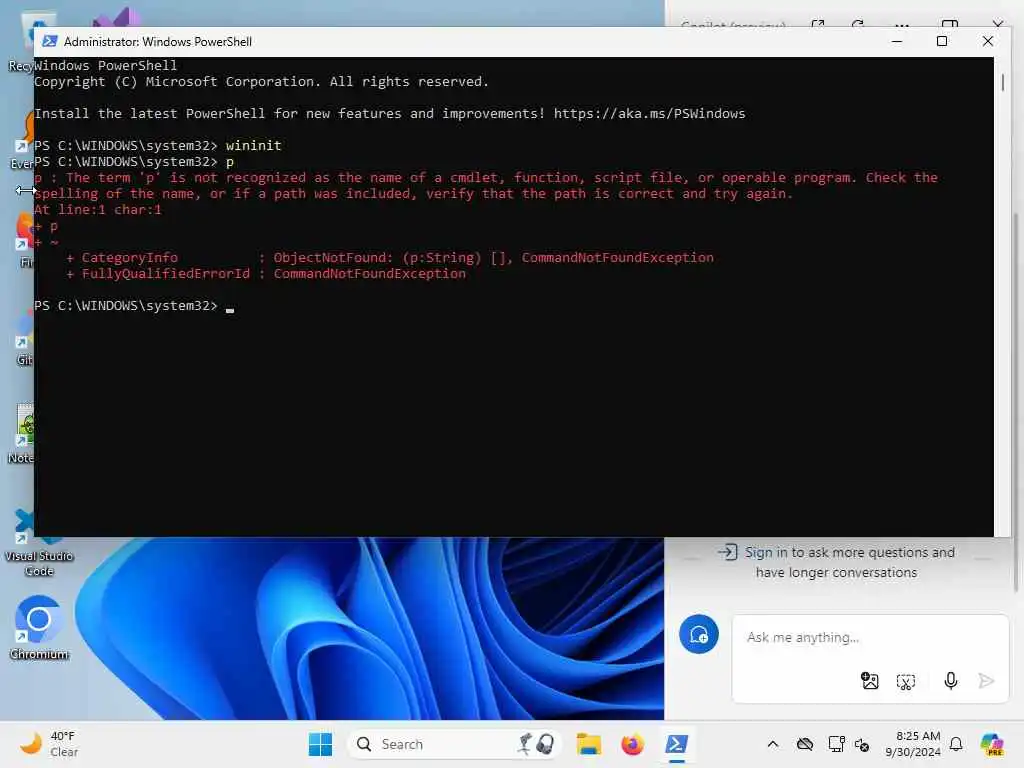The image size is (1024, 768).
Task: Open File Explorer from taskbar
Action: [588, 744]
